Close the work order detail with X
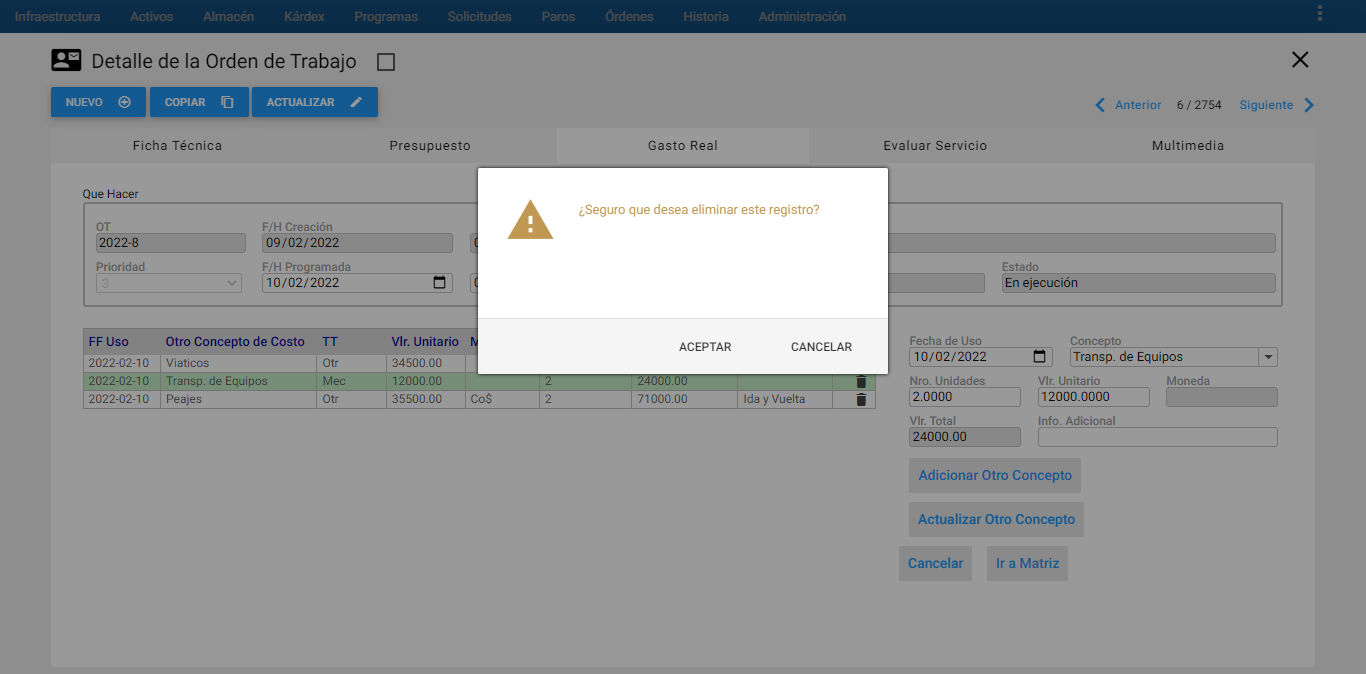The width and height of the screenshot is (1366, 674). point(1300,59)
